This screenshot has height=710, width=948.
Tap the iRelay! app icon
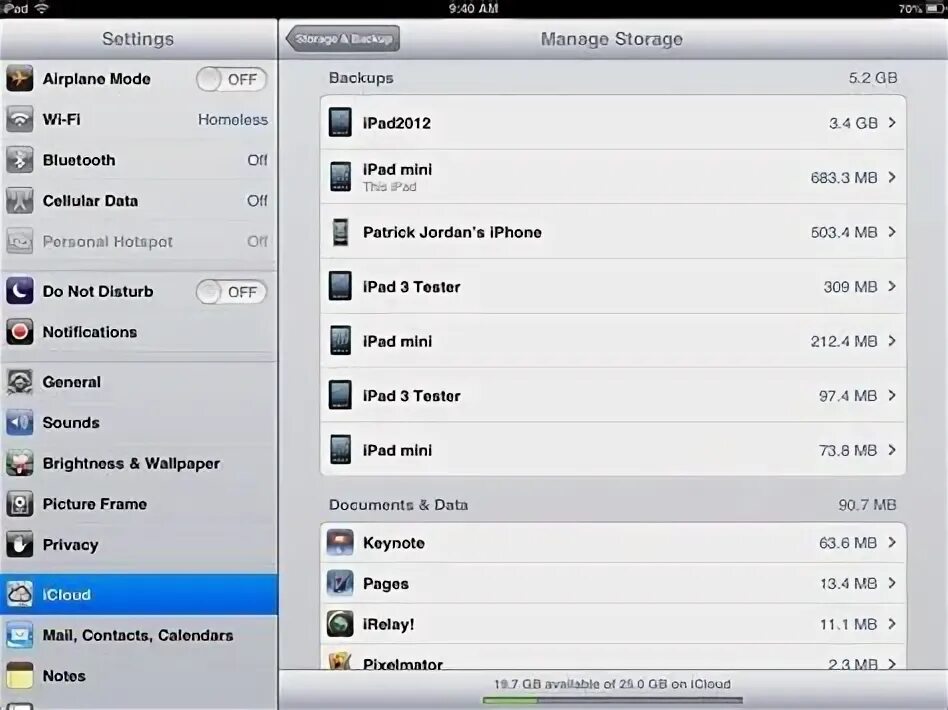coord(340,624)
